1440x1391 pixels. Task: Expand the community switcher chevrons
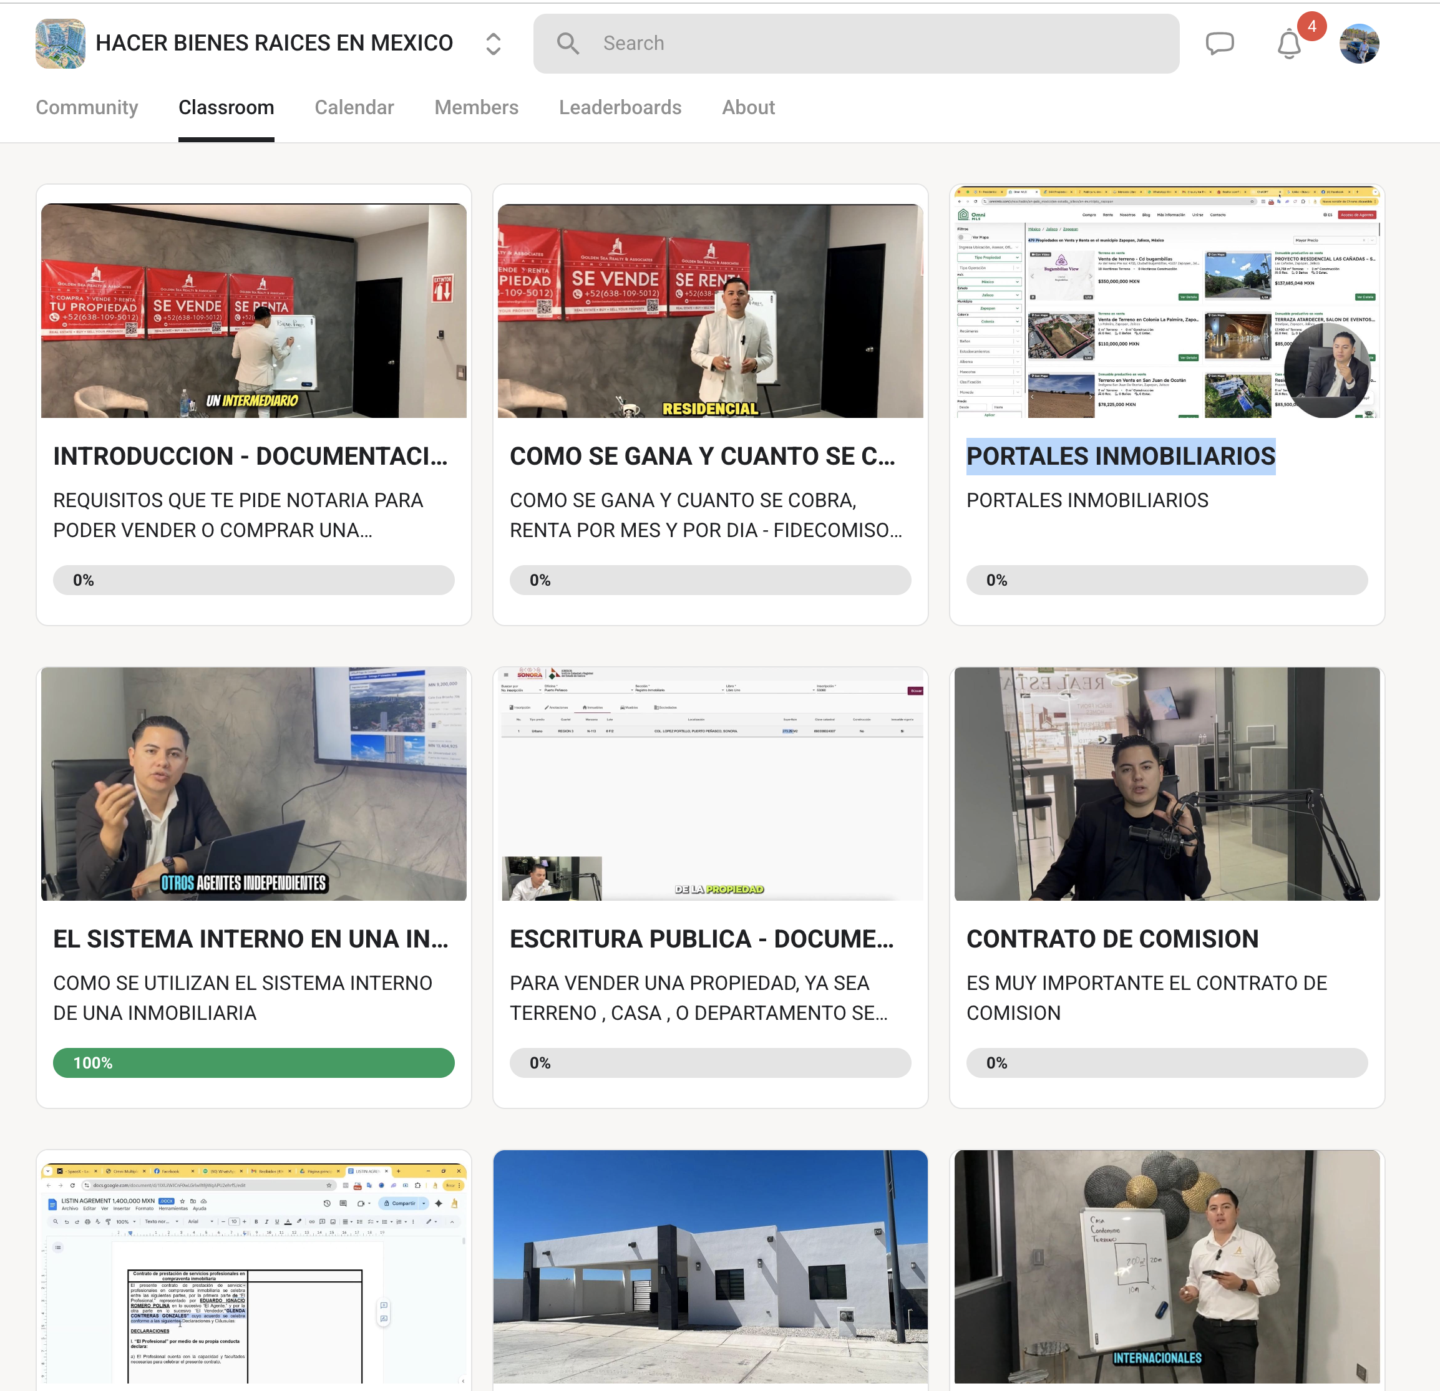click(493, 44)
